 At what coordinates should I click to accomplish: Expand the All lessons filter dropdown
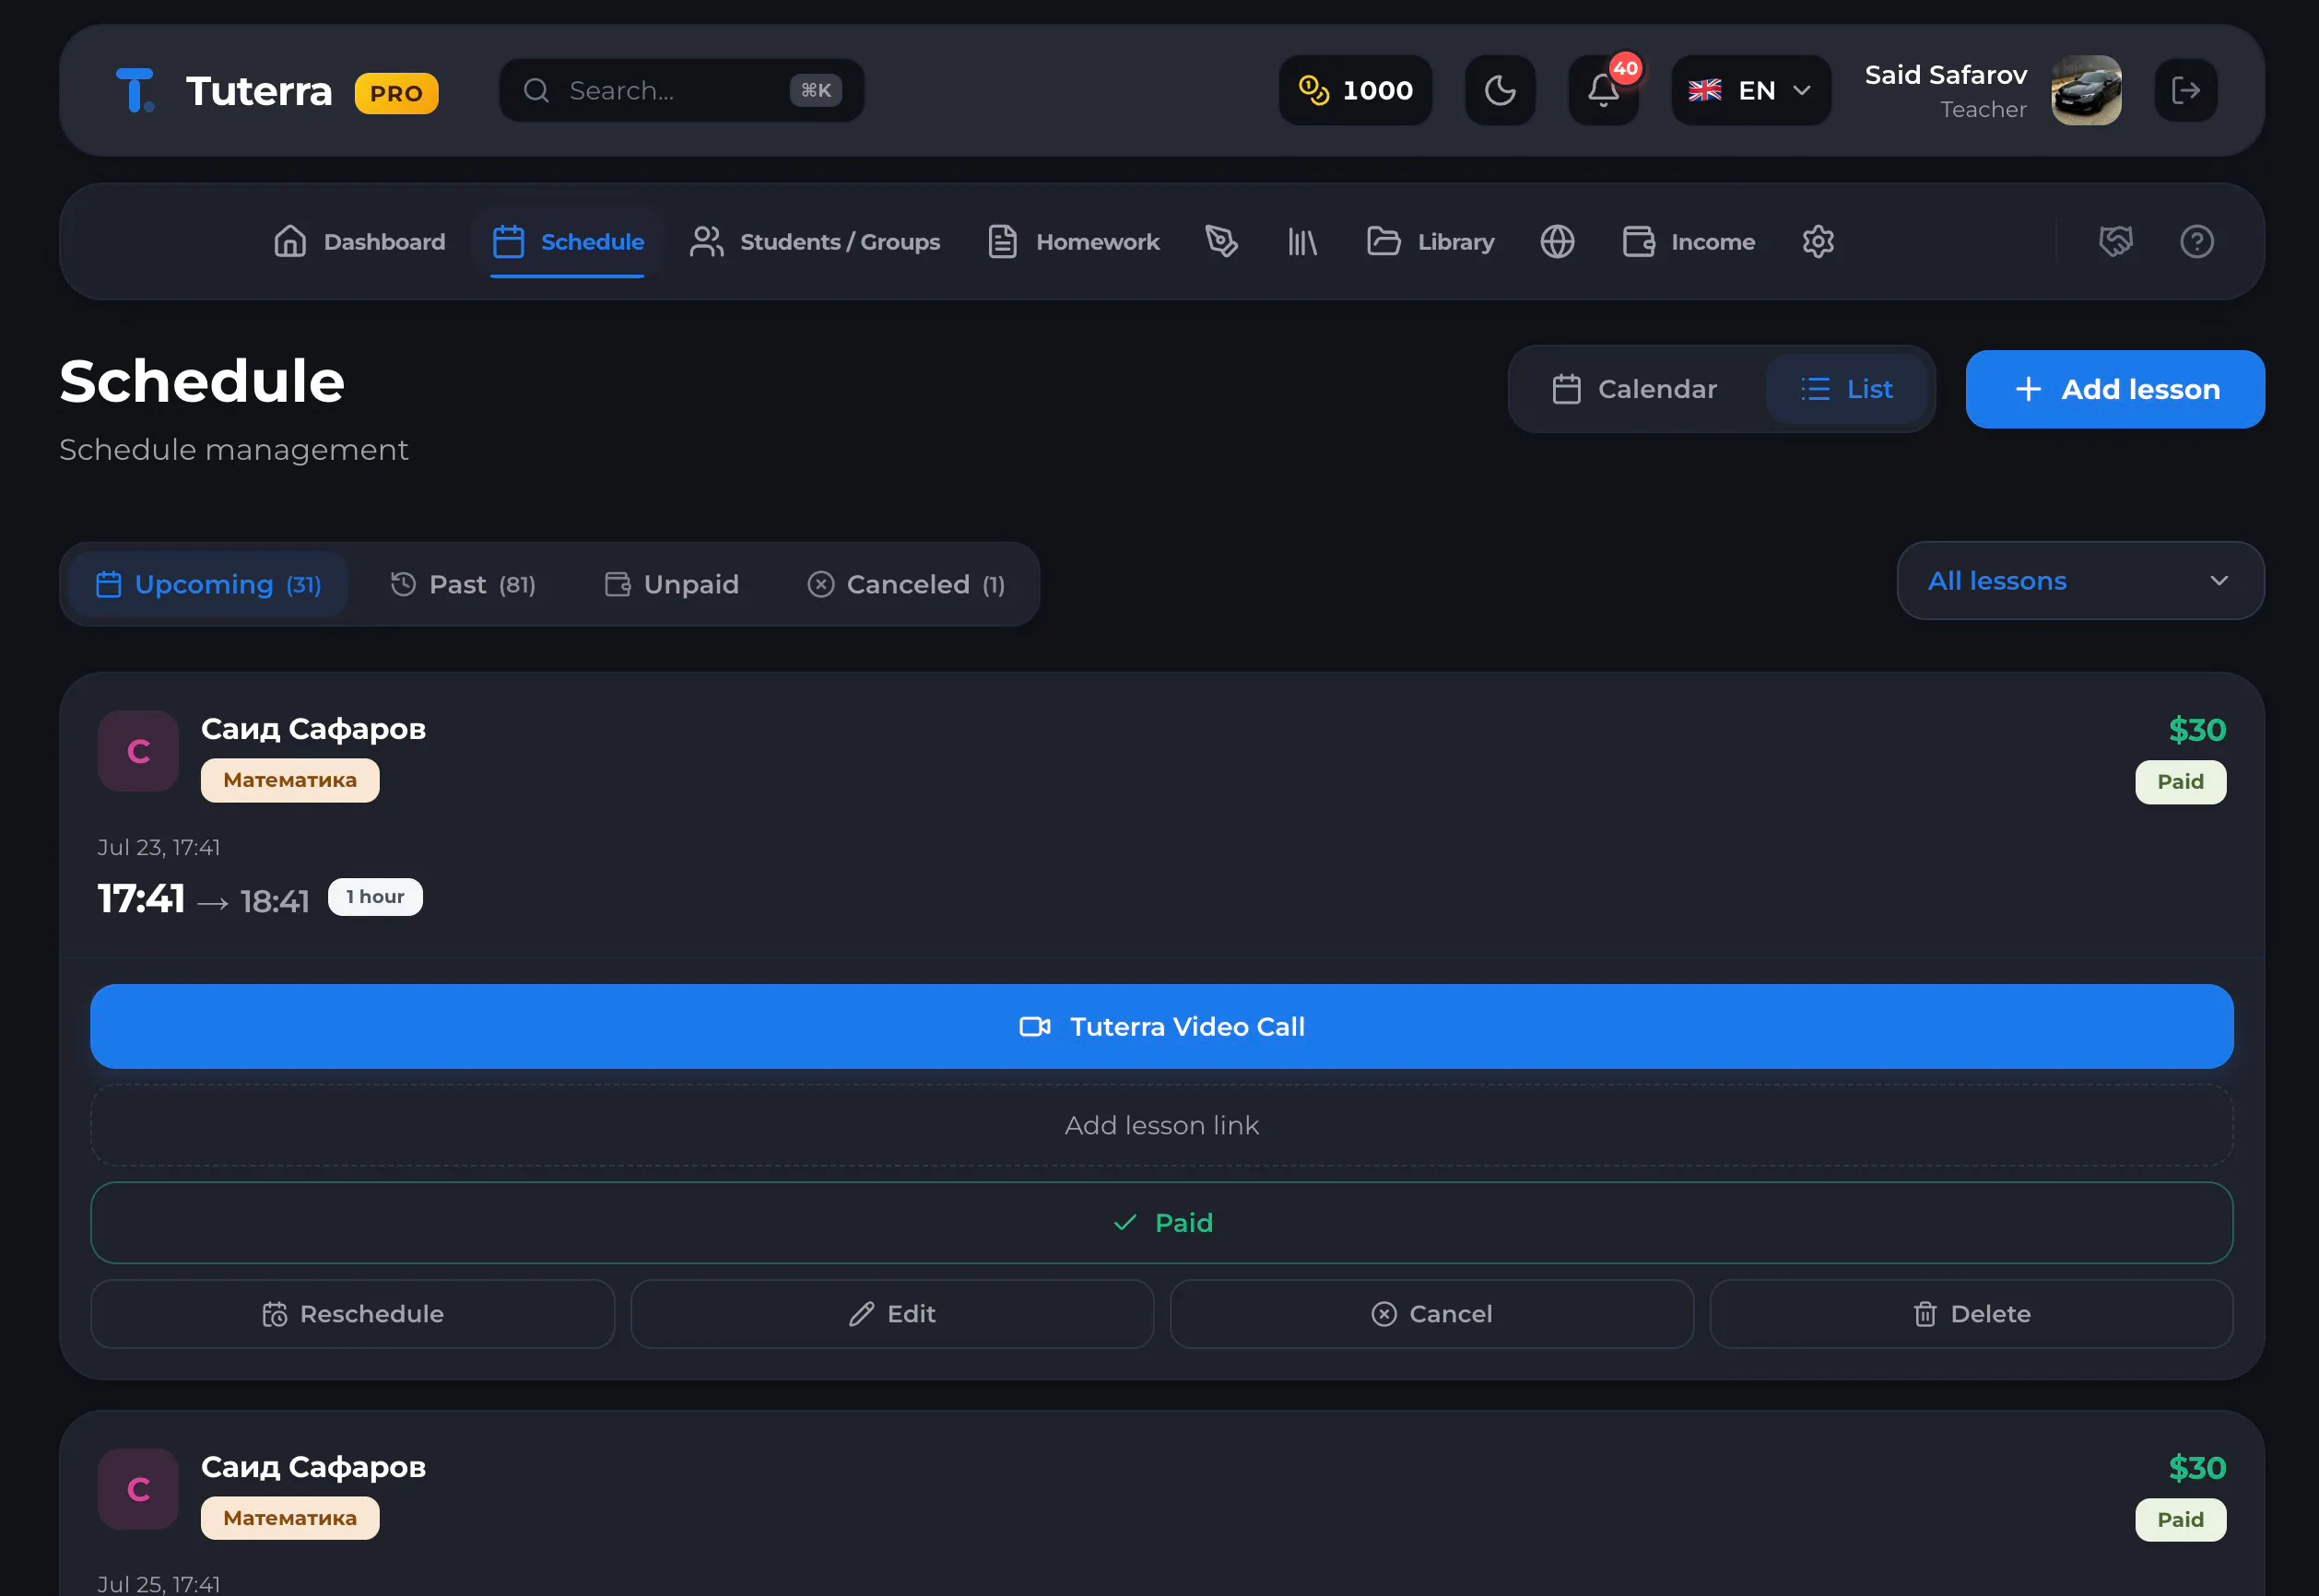(x=2080, y=581)
